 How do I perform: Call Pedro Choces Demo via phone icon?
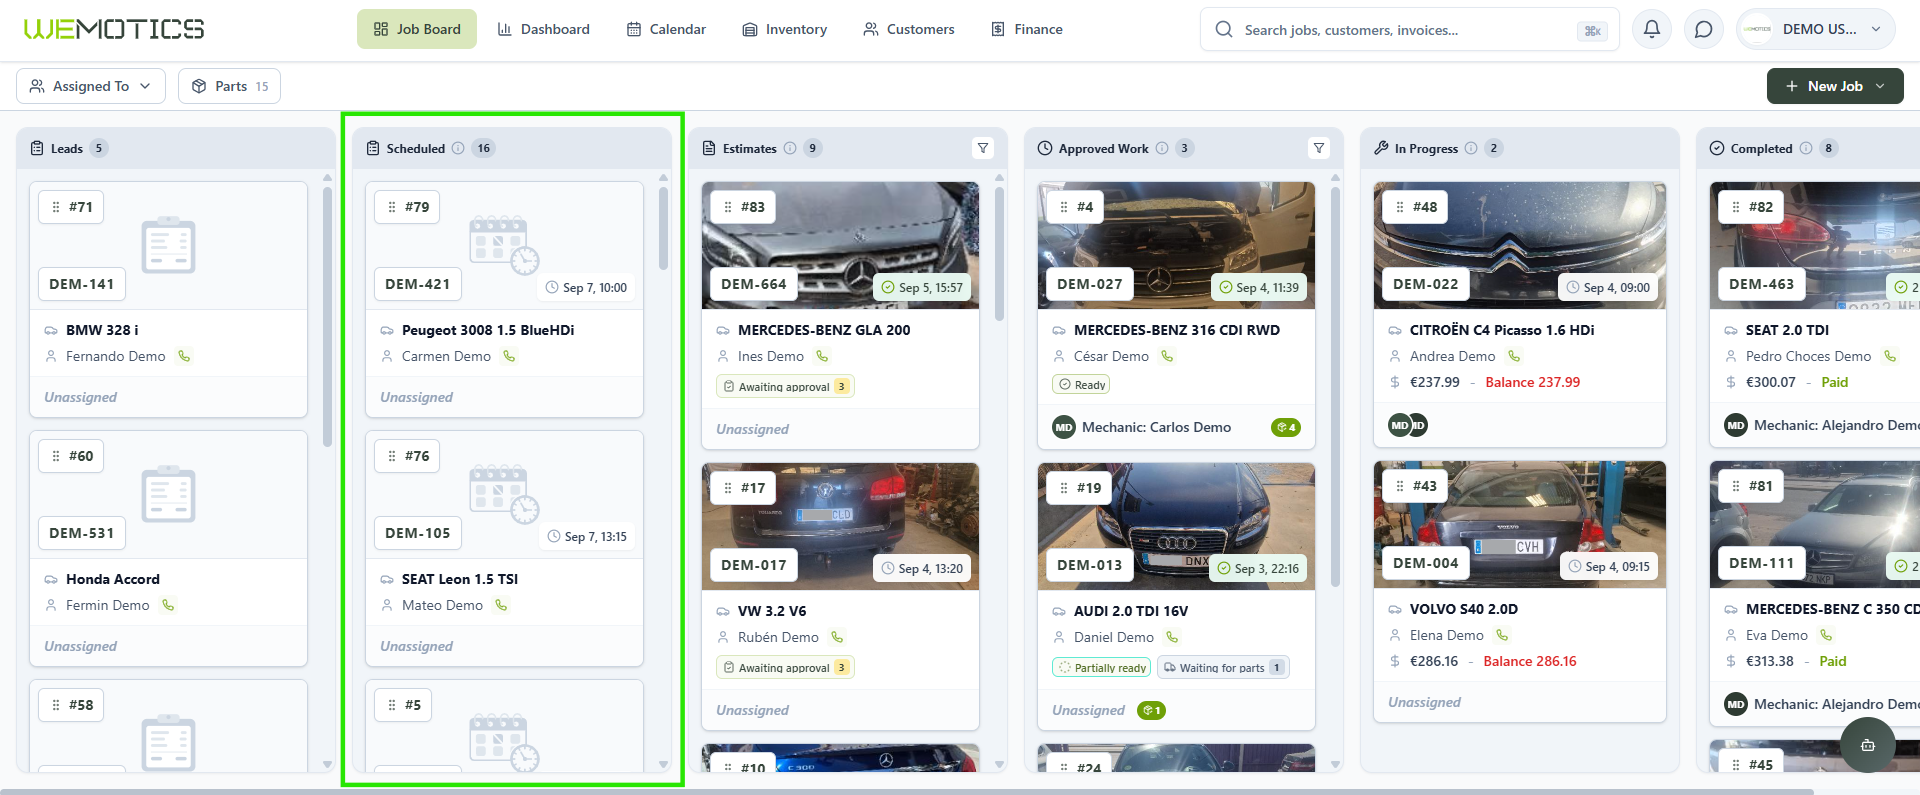pyautogui.click(x=1890, y=356)
